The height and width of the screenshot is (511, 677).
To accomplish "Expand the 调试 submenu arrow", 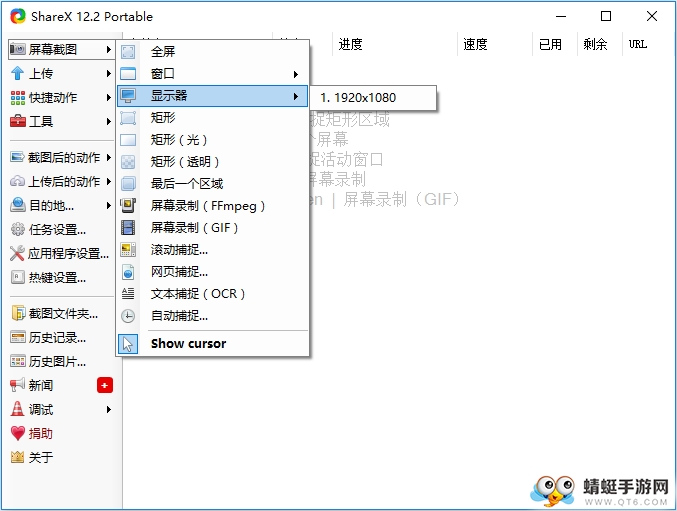I will tap(109, 409).
